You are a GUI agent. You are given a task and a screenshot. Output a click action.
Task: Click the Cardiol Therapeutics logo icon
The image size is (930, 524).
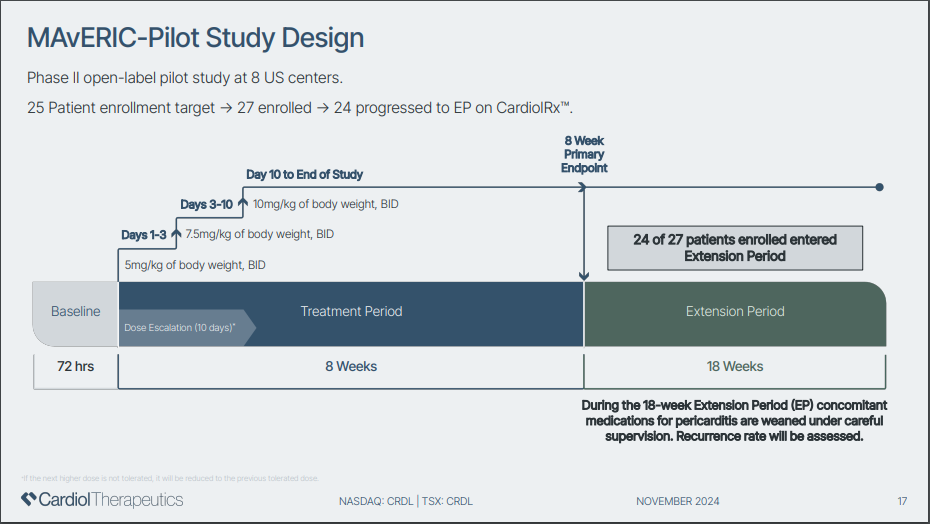[x=28, y=499]
